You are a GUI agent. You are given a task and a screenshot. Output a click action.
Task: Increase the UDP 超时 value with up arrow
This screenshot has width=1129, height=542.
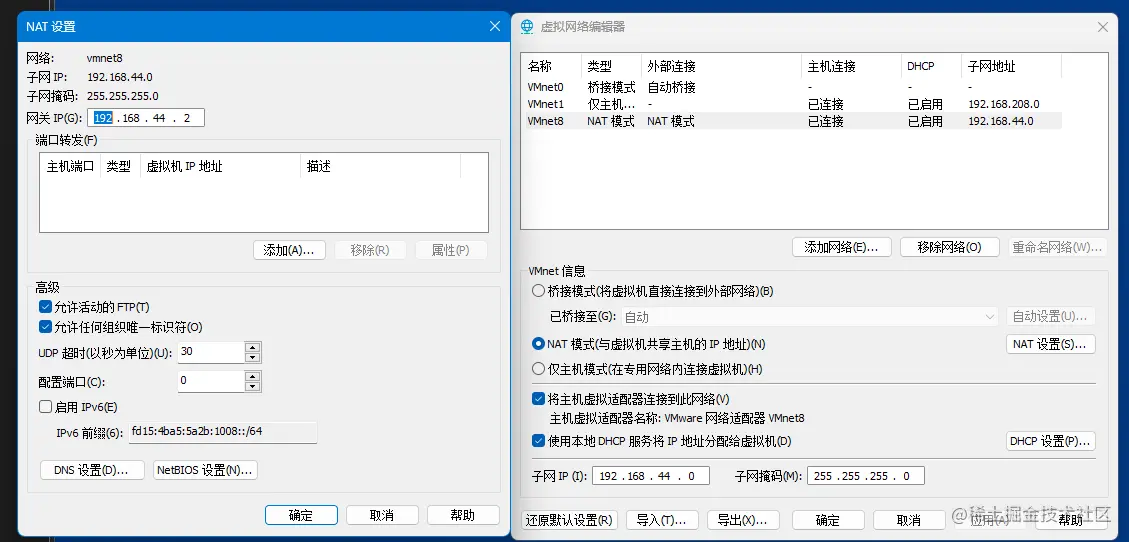coord(252,348)
